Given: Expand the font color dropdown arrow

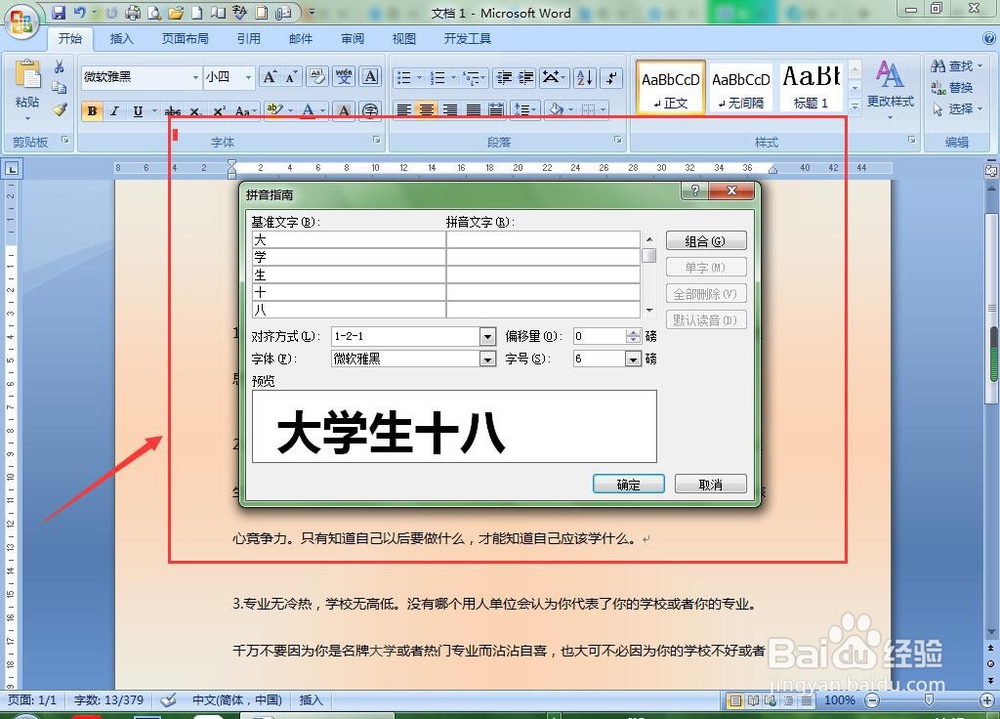Looking at the screenshot, I should tap(323, 111).
